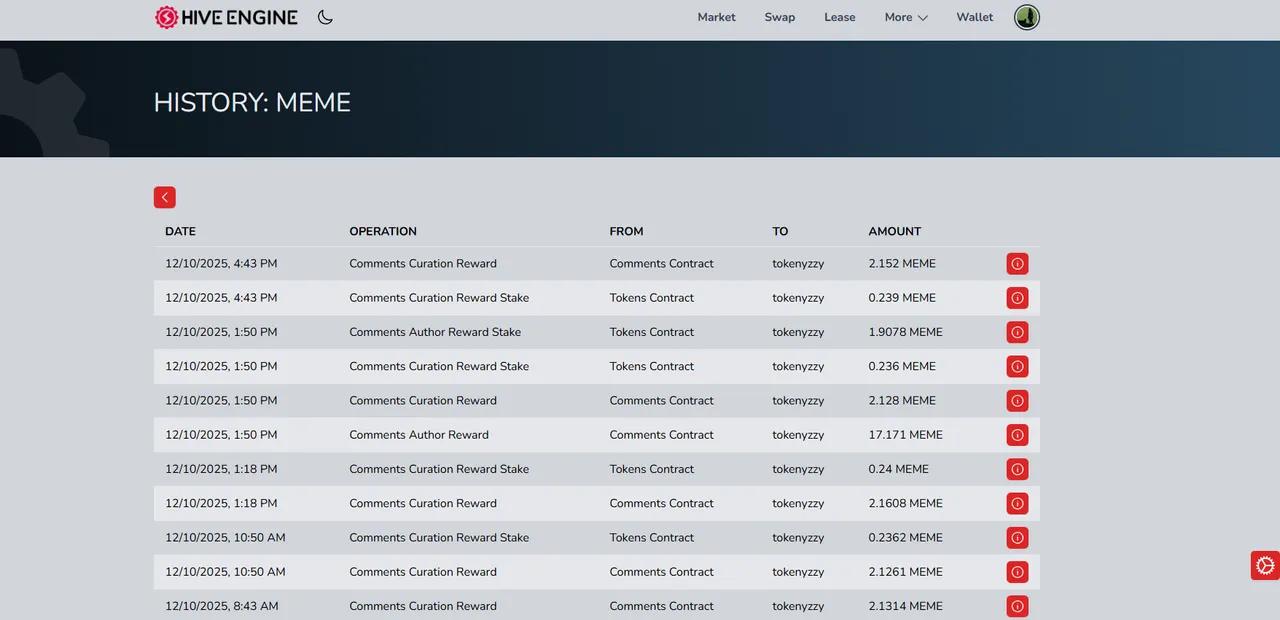
Task: Open the Market page
Action: [717, 17]
